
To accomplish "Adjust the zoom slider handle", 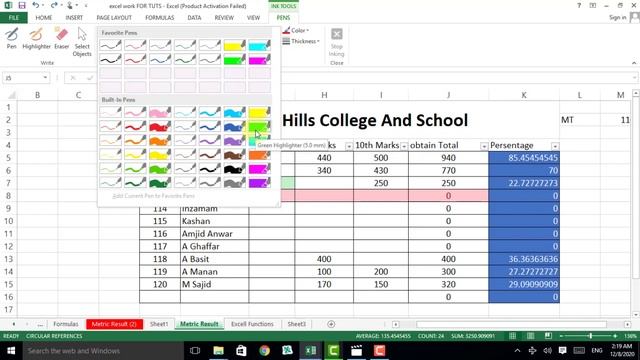I will click(x=590, y=336).
